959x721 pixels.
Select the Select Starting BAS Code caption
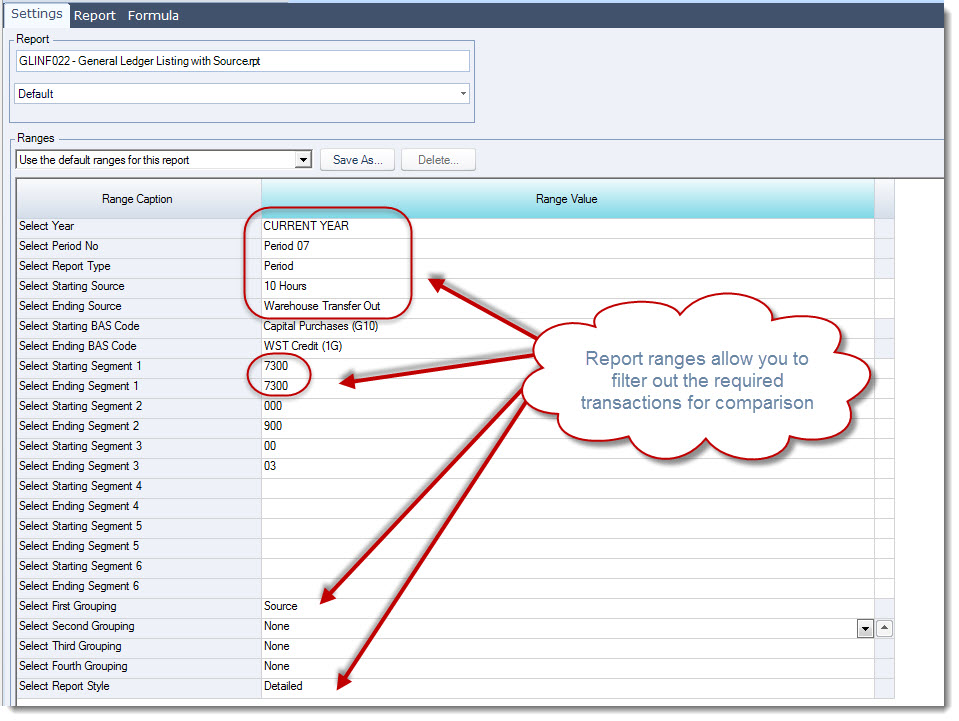point(139,326)
